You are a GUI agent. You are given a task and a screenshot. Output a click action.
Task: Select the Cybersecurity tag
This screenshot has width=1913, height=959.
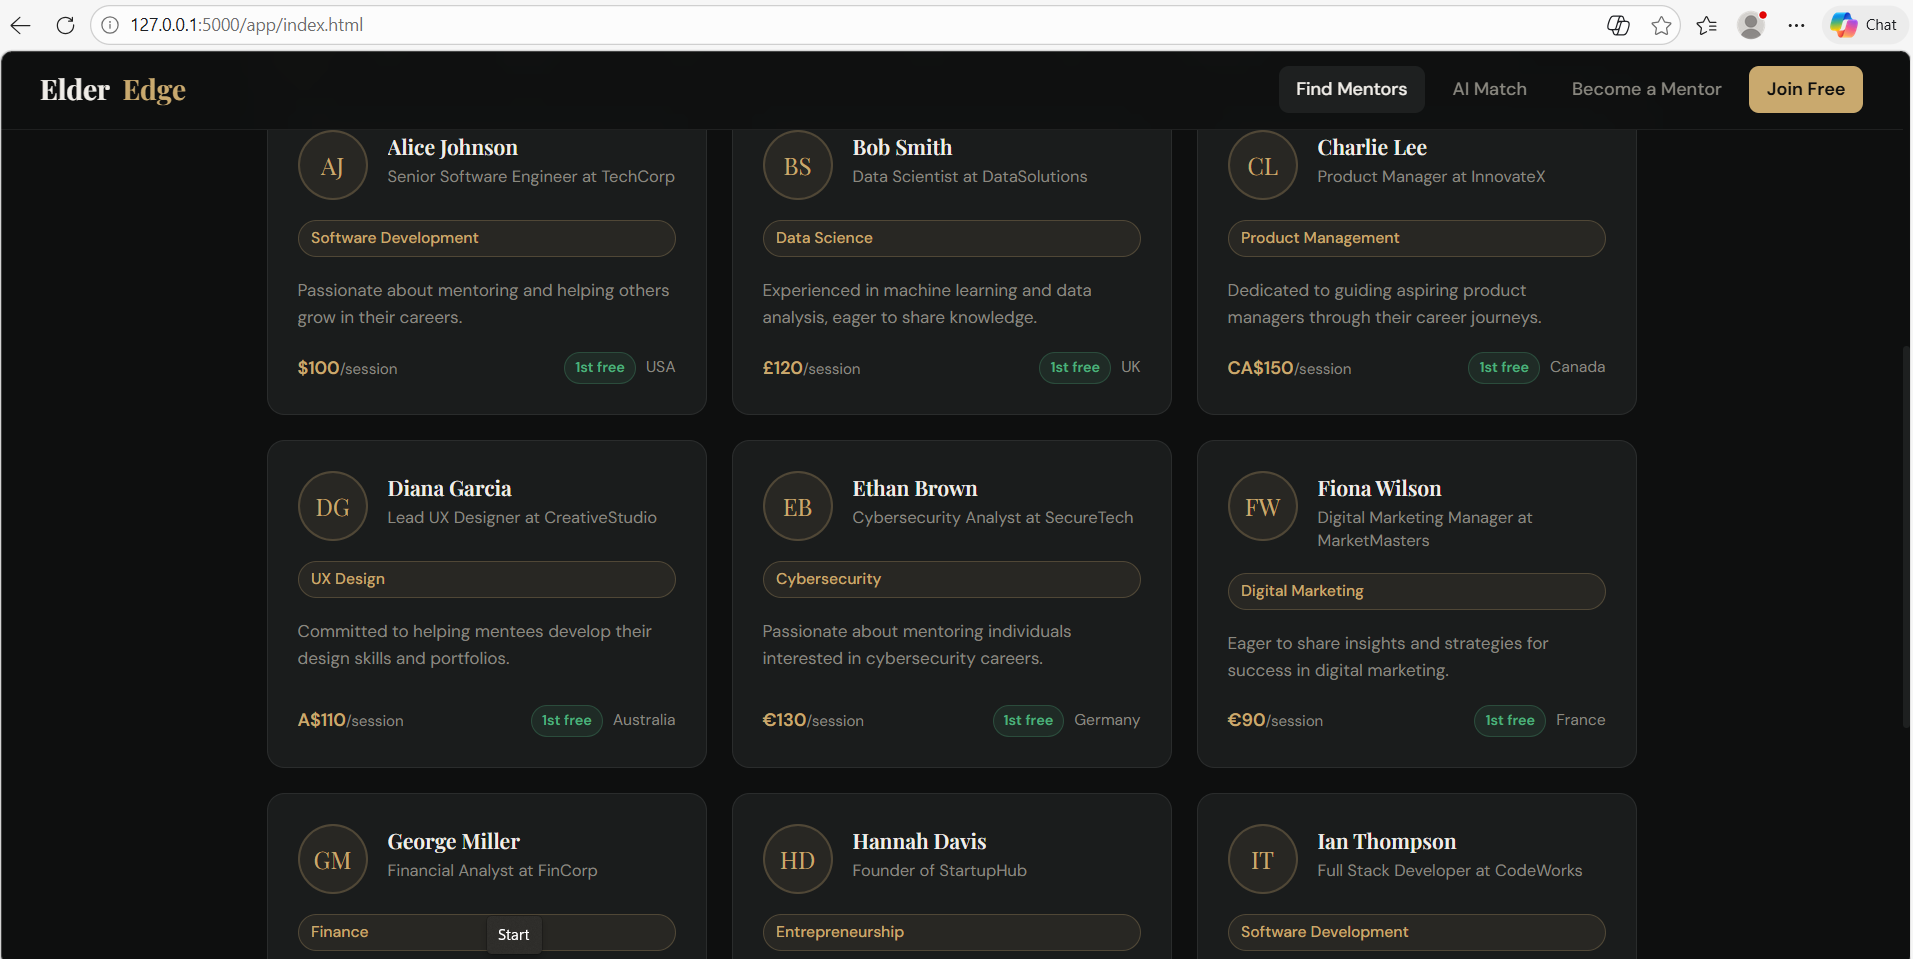[951, 579]
